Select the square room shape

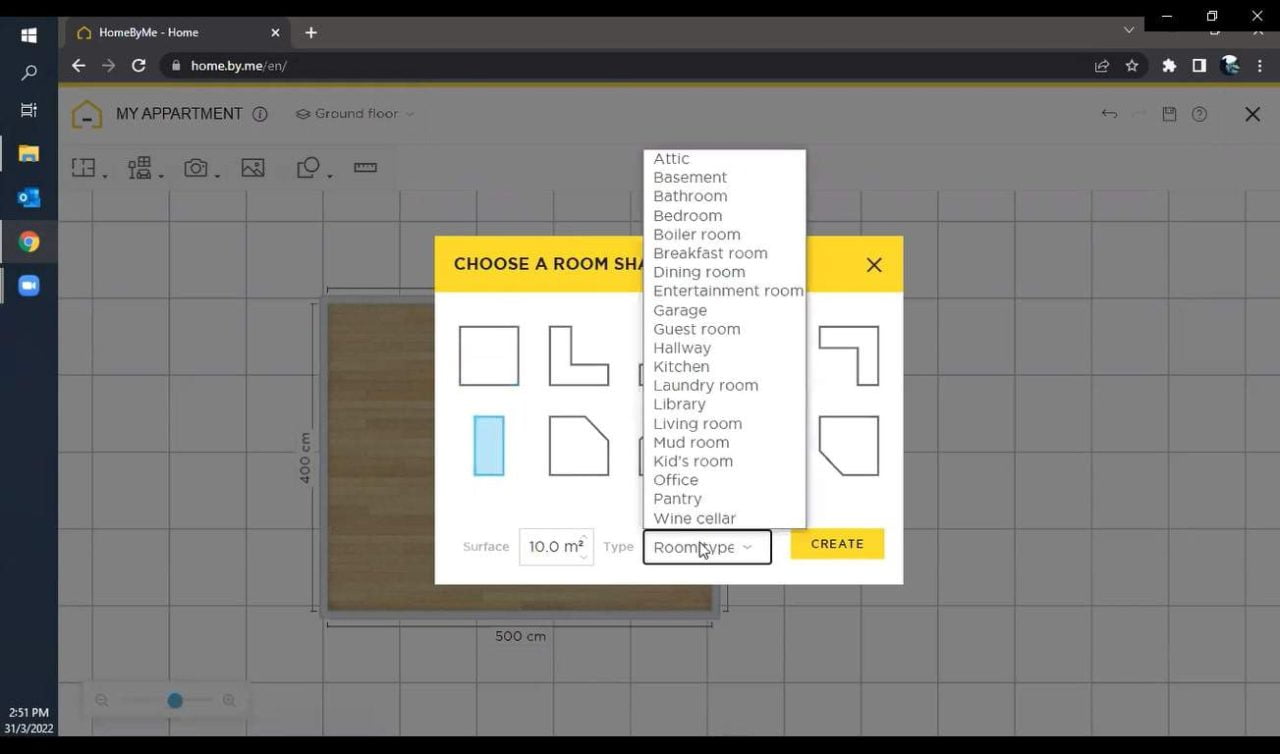tap(488, 355)
